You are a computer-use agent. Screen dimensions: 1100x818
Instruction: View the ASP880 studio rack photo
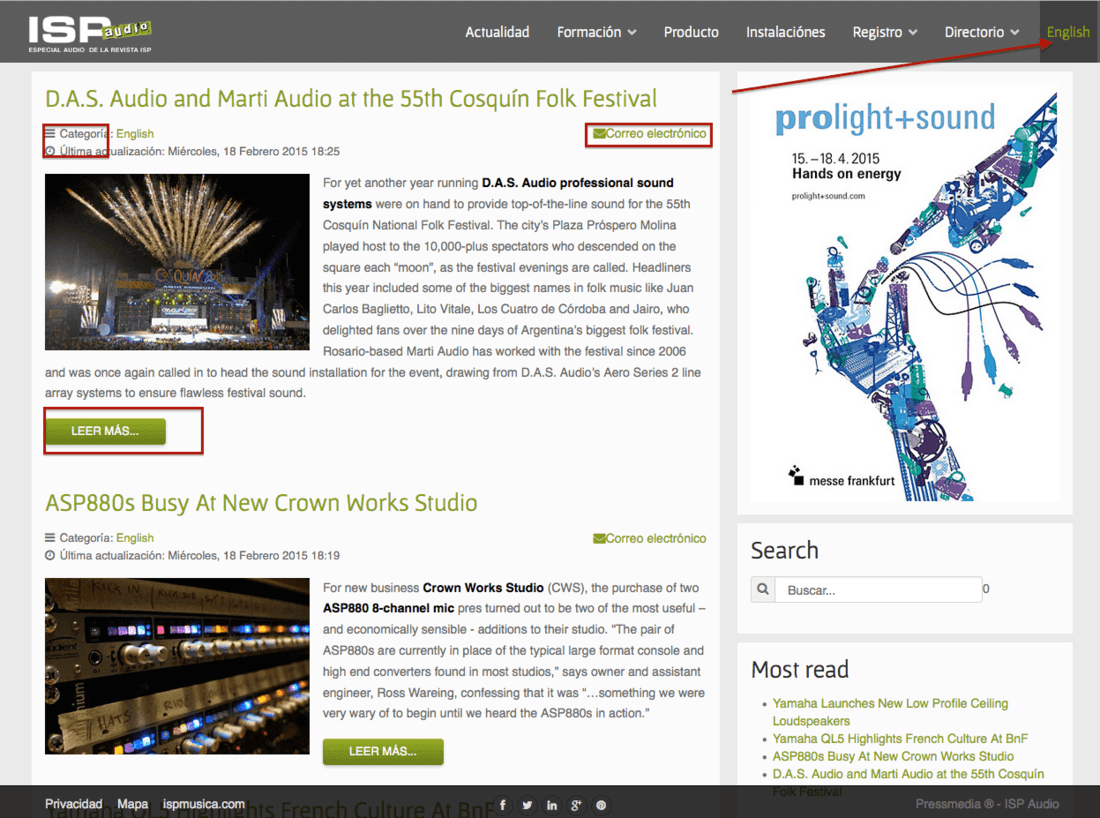(177, 666)
